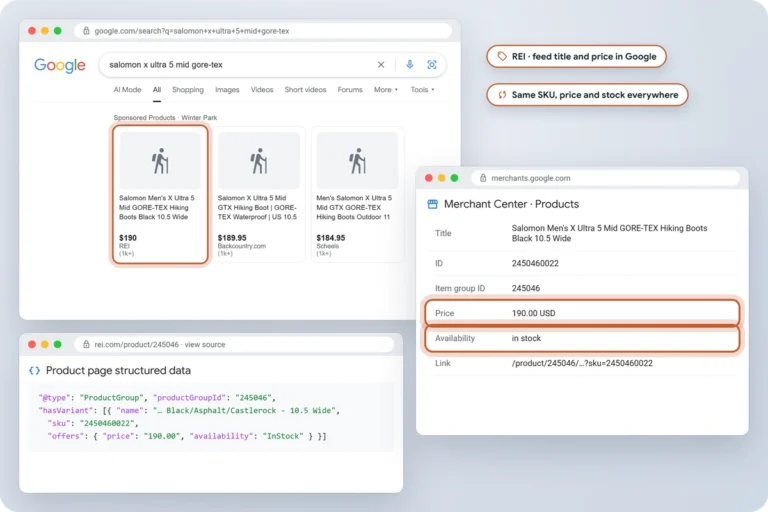This screenshot has width=768, height=512.
Task: Click Product page structured data heading
Action: point(118,370)
